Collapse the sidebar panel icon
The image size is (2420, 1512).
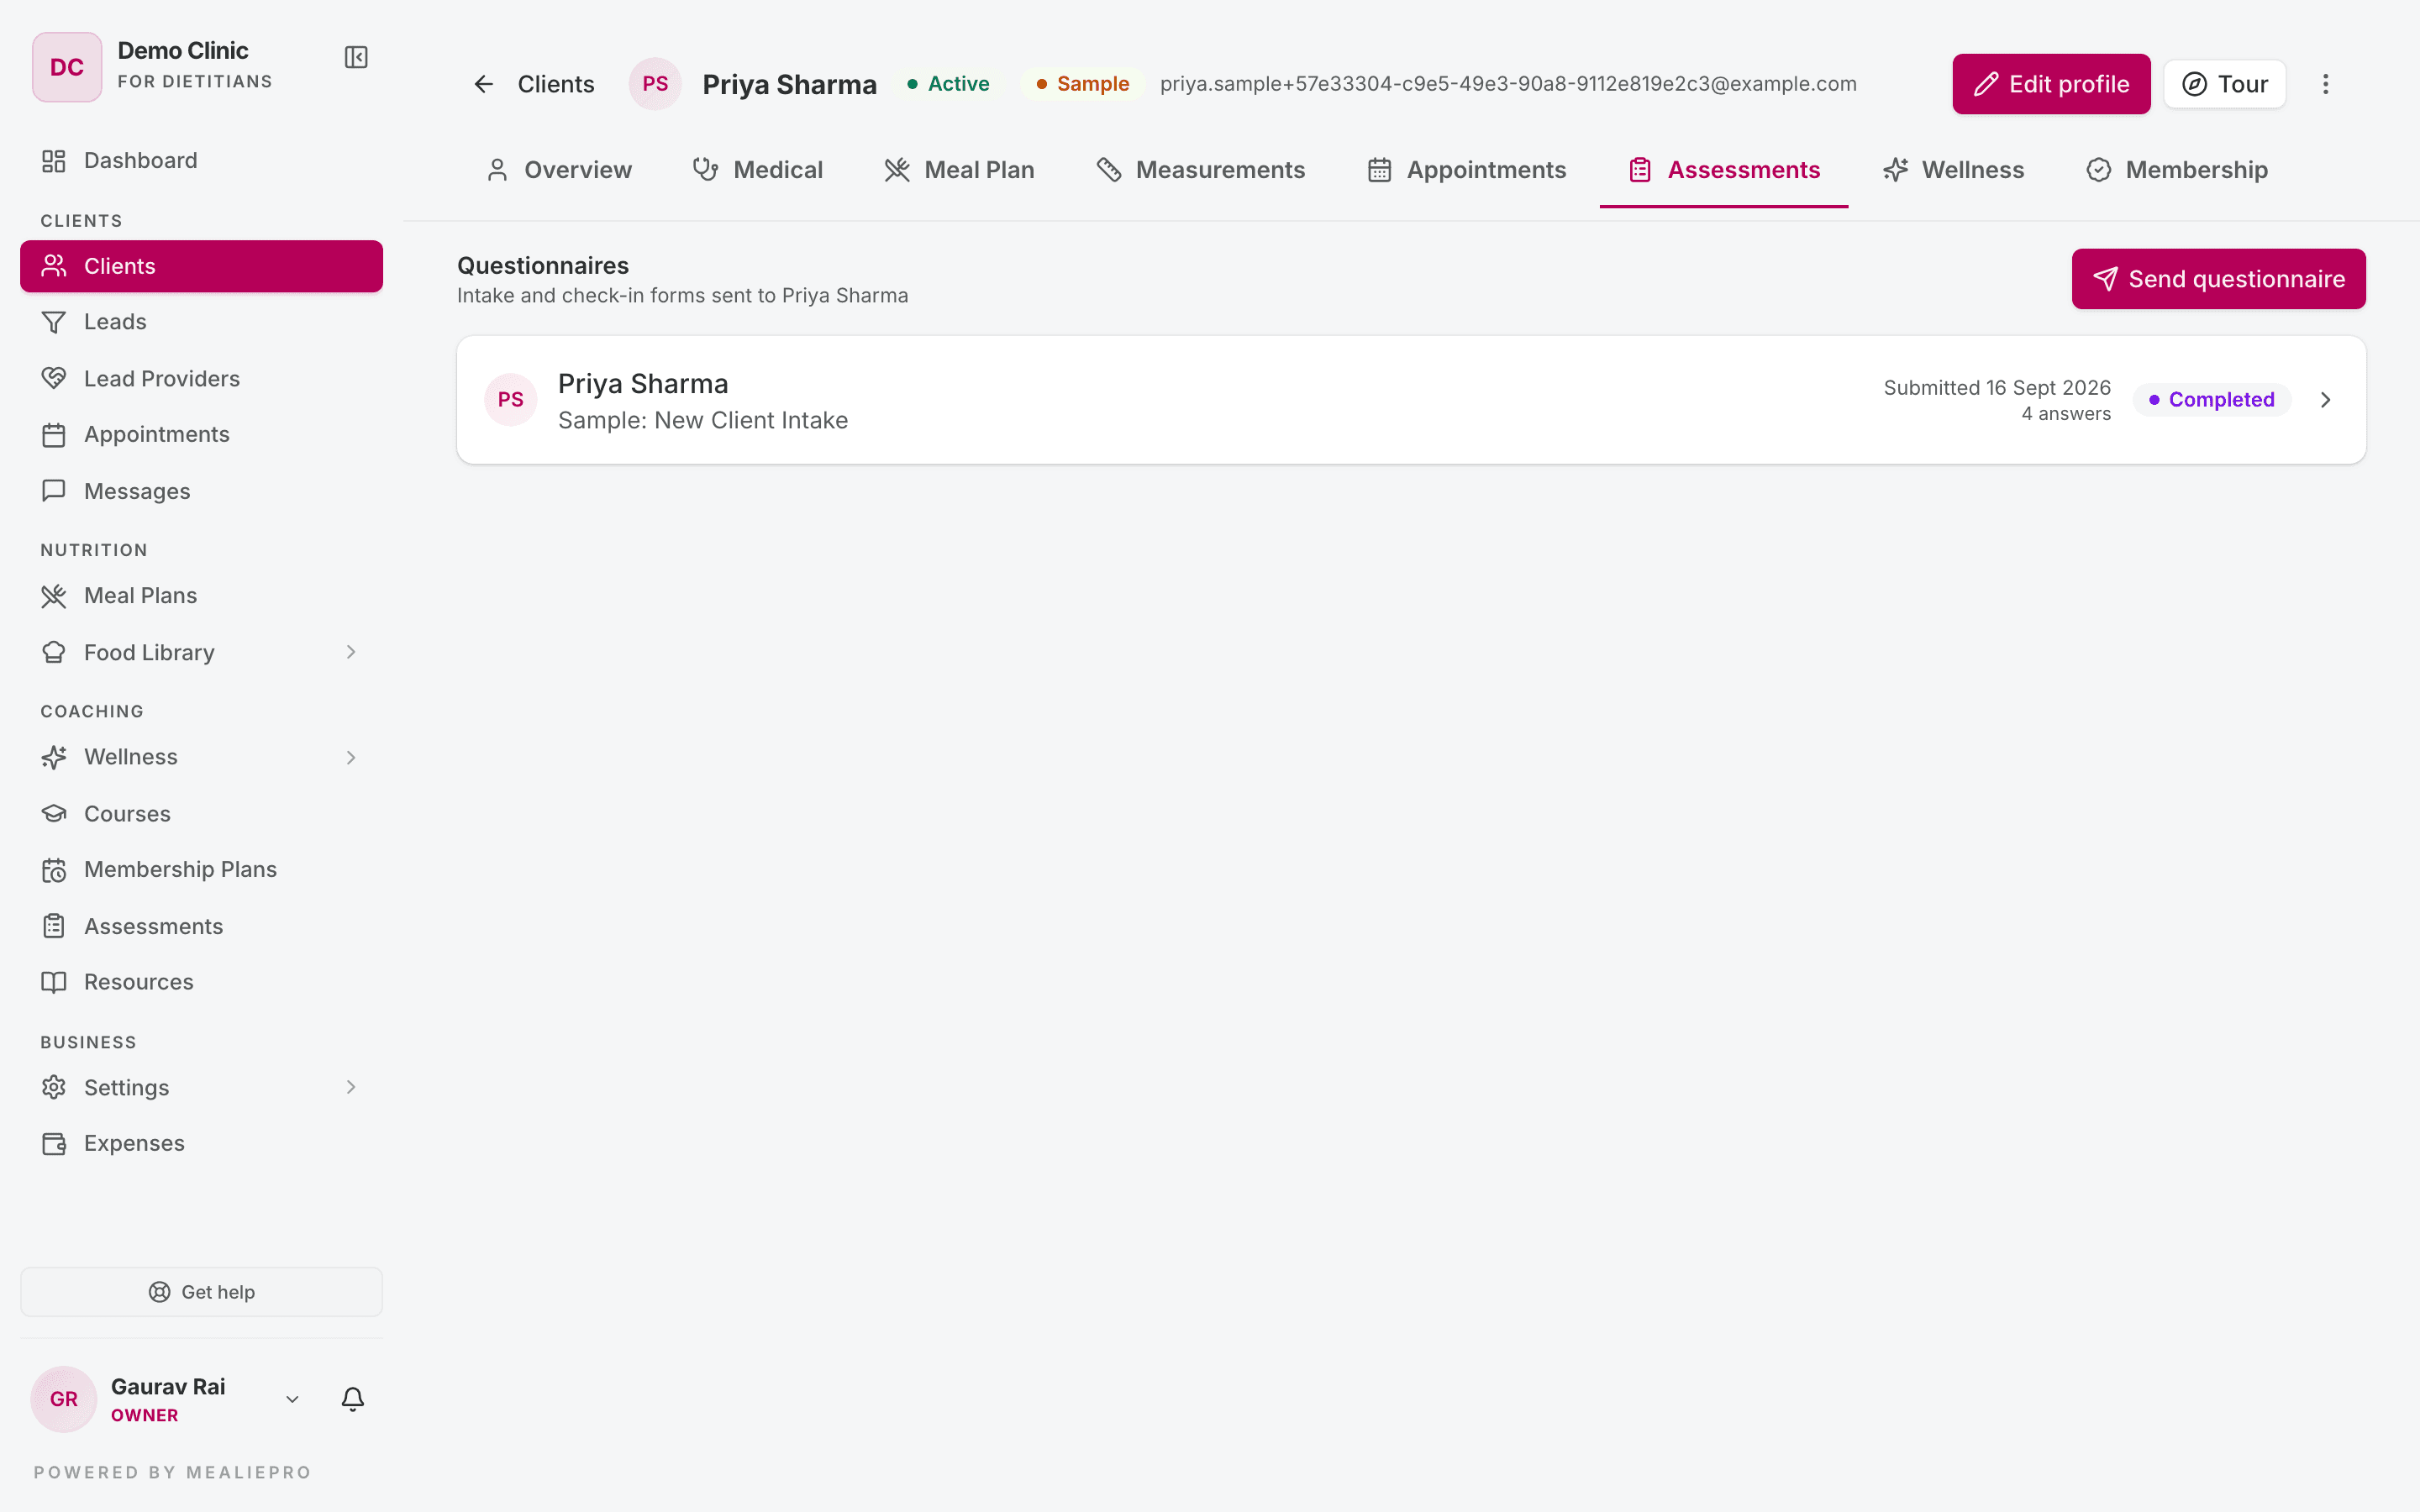click(356, 57)
